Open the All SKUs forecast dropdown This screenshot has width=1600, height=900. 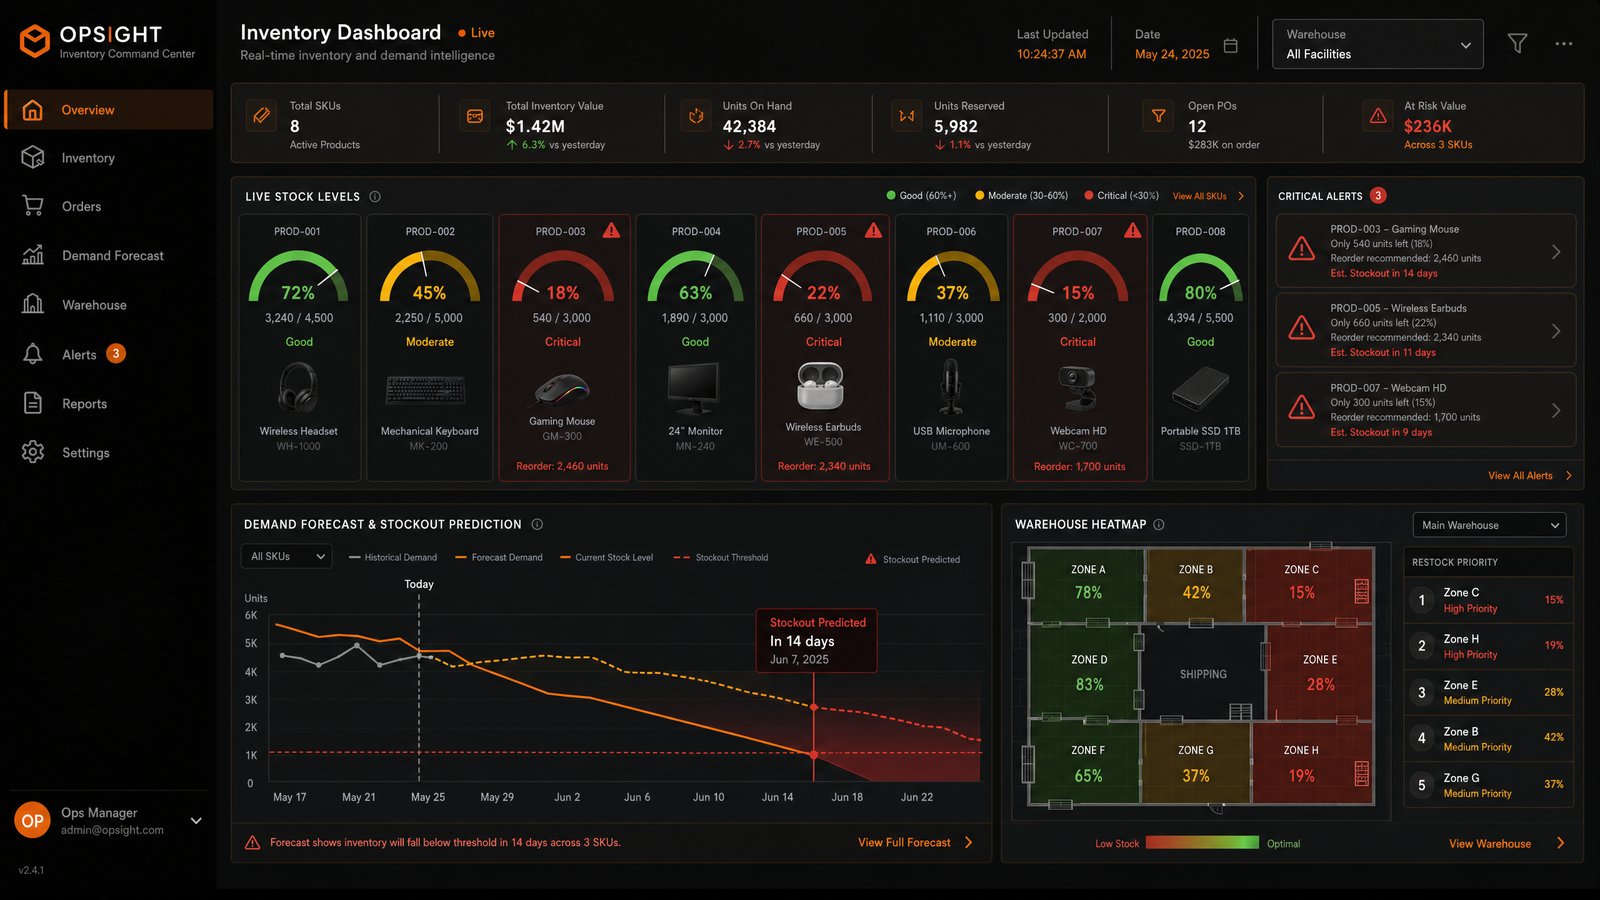click(286, 557)
